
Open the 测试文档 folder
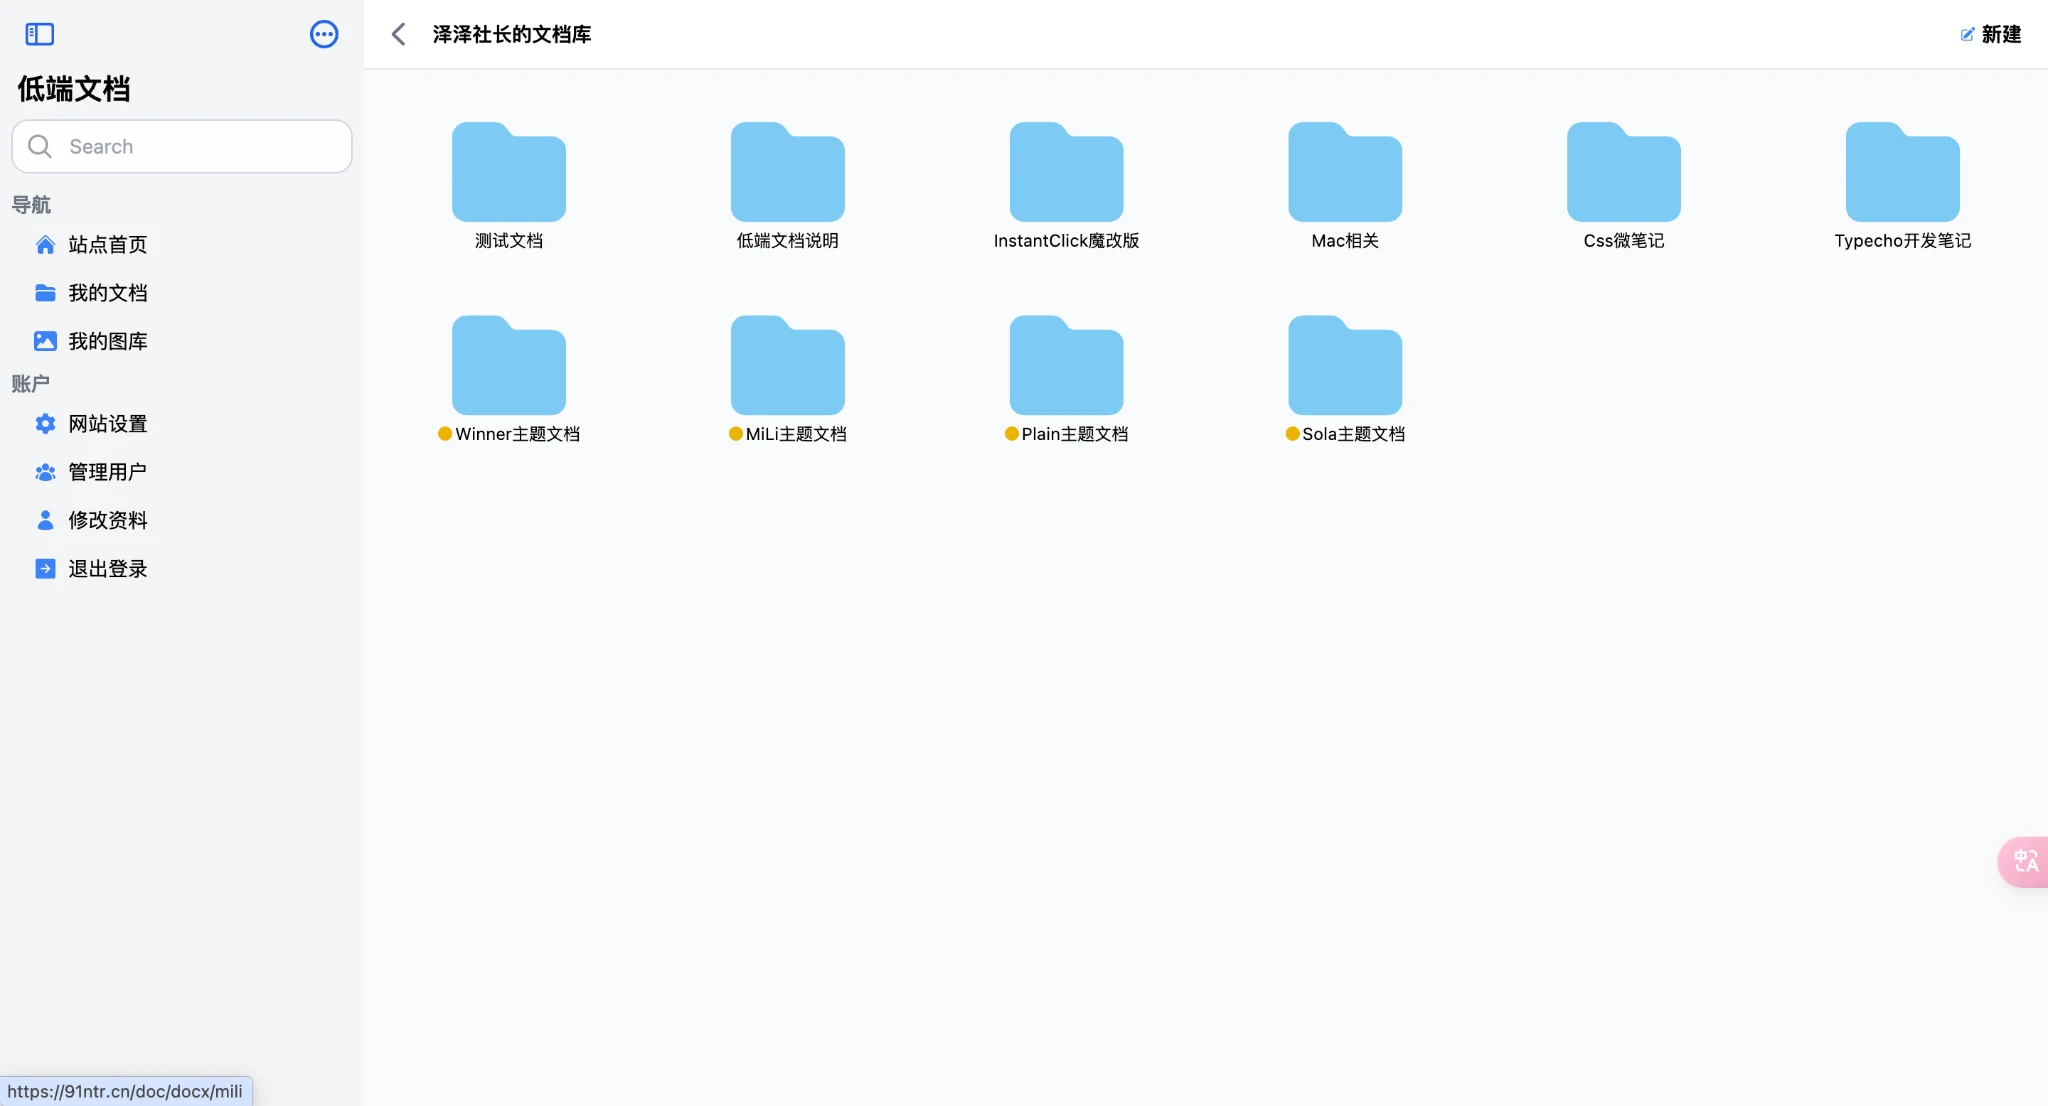click(508, 173)
